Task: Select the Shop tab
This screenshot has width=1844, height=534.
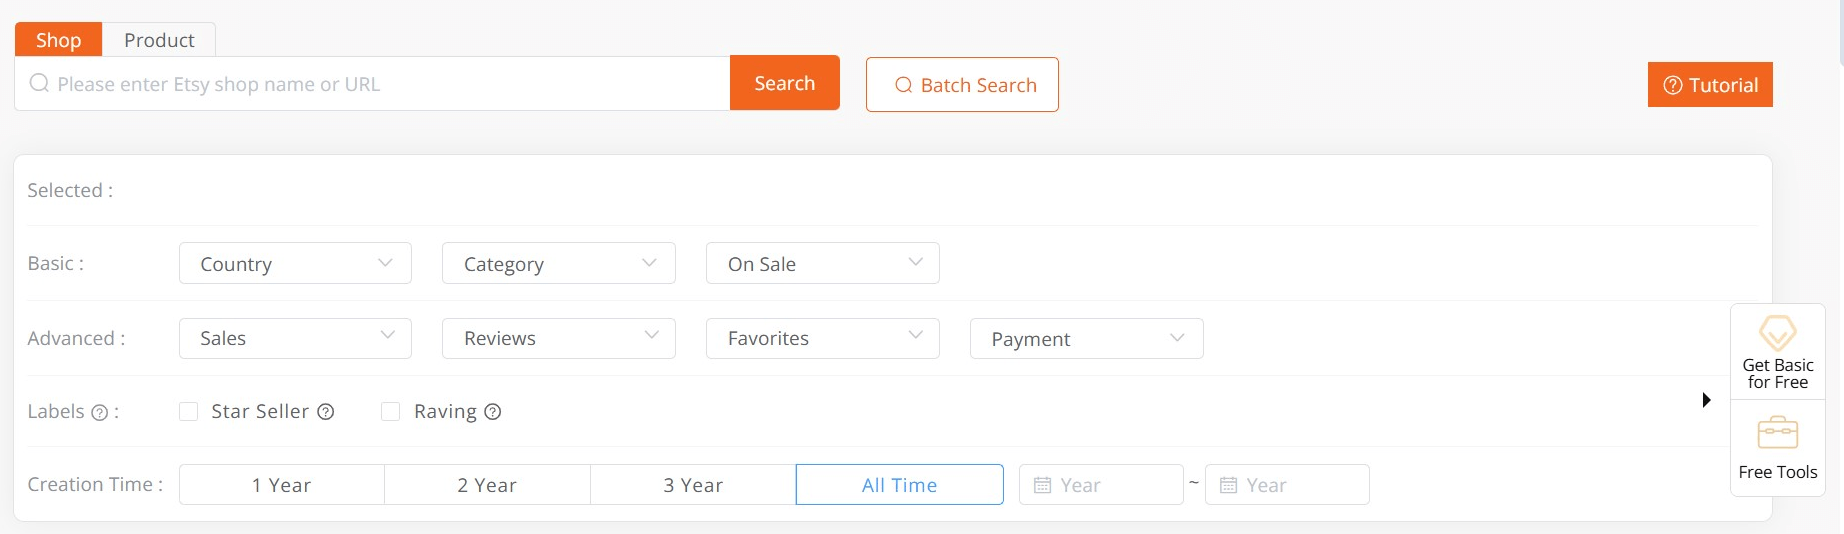Action: tap(58, 40)
